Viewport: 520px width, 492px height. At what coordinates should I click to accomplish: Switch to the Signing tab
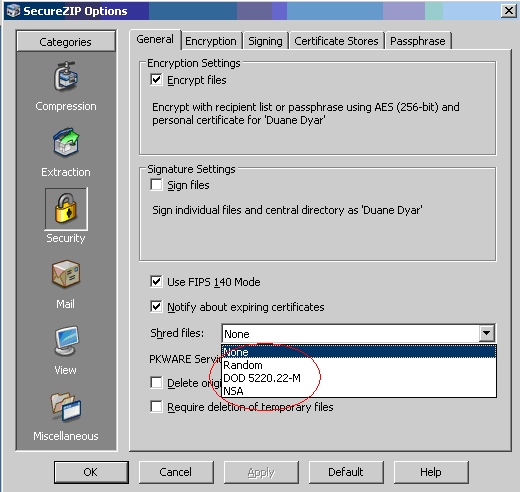(265, 41)
